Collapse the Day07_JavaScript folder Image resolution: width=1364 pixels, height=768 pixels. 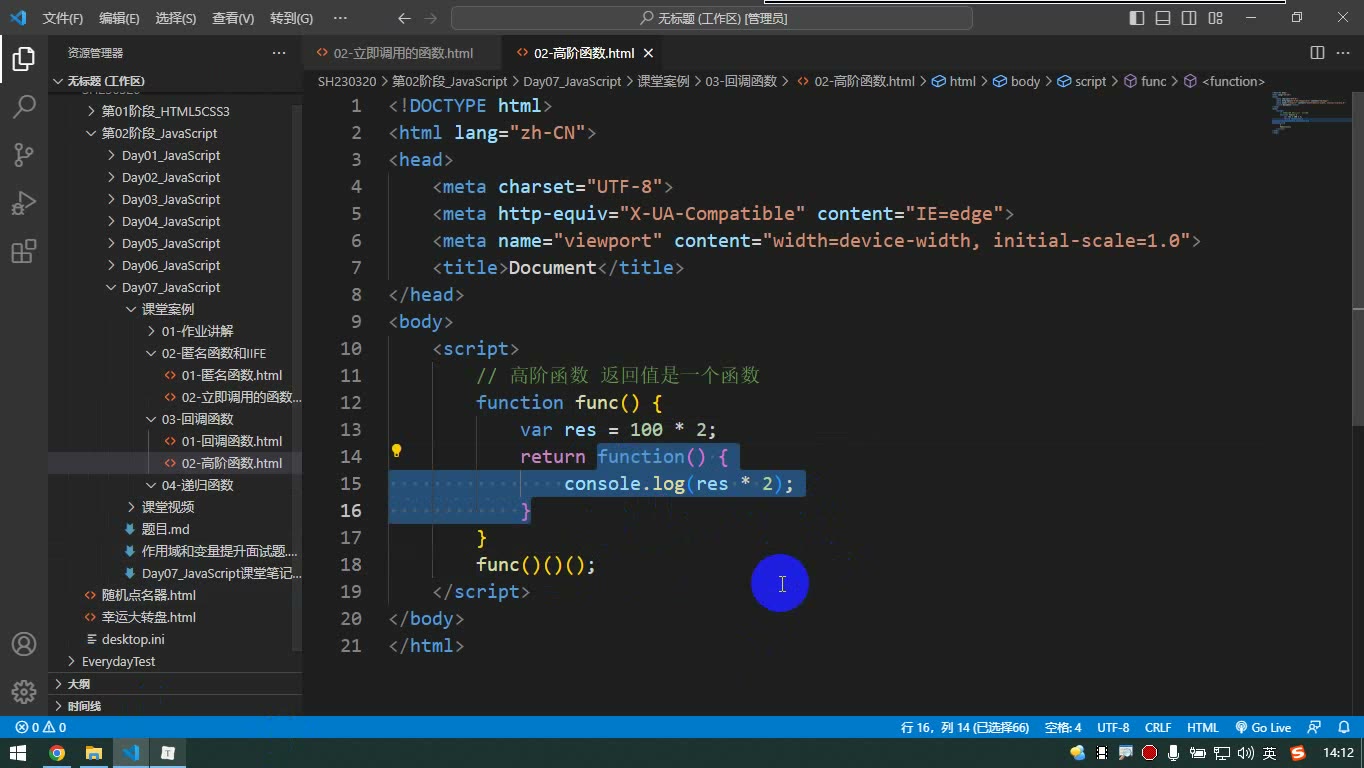[x=170, y=287]
